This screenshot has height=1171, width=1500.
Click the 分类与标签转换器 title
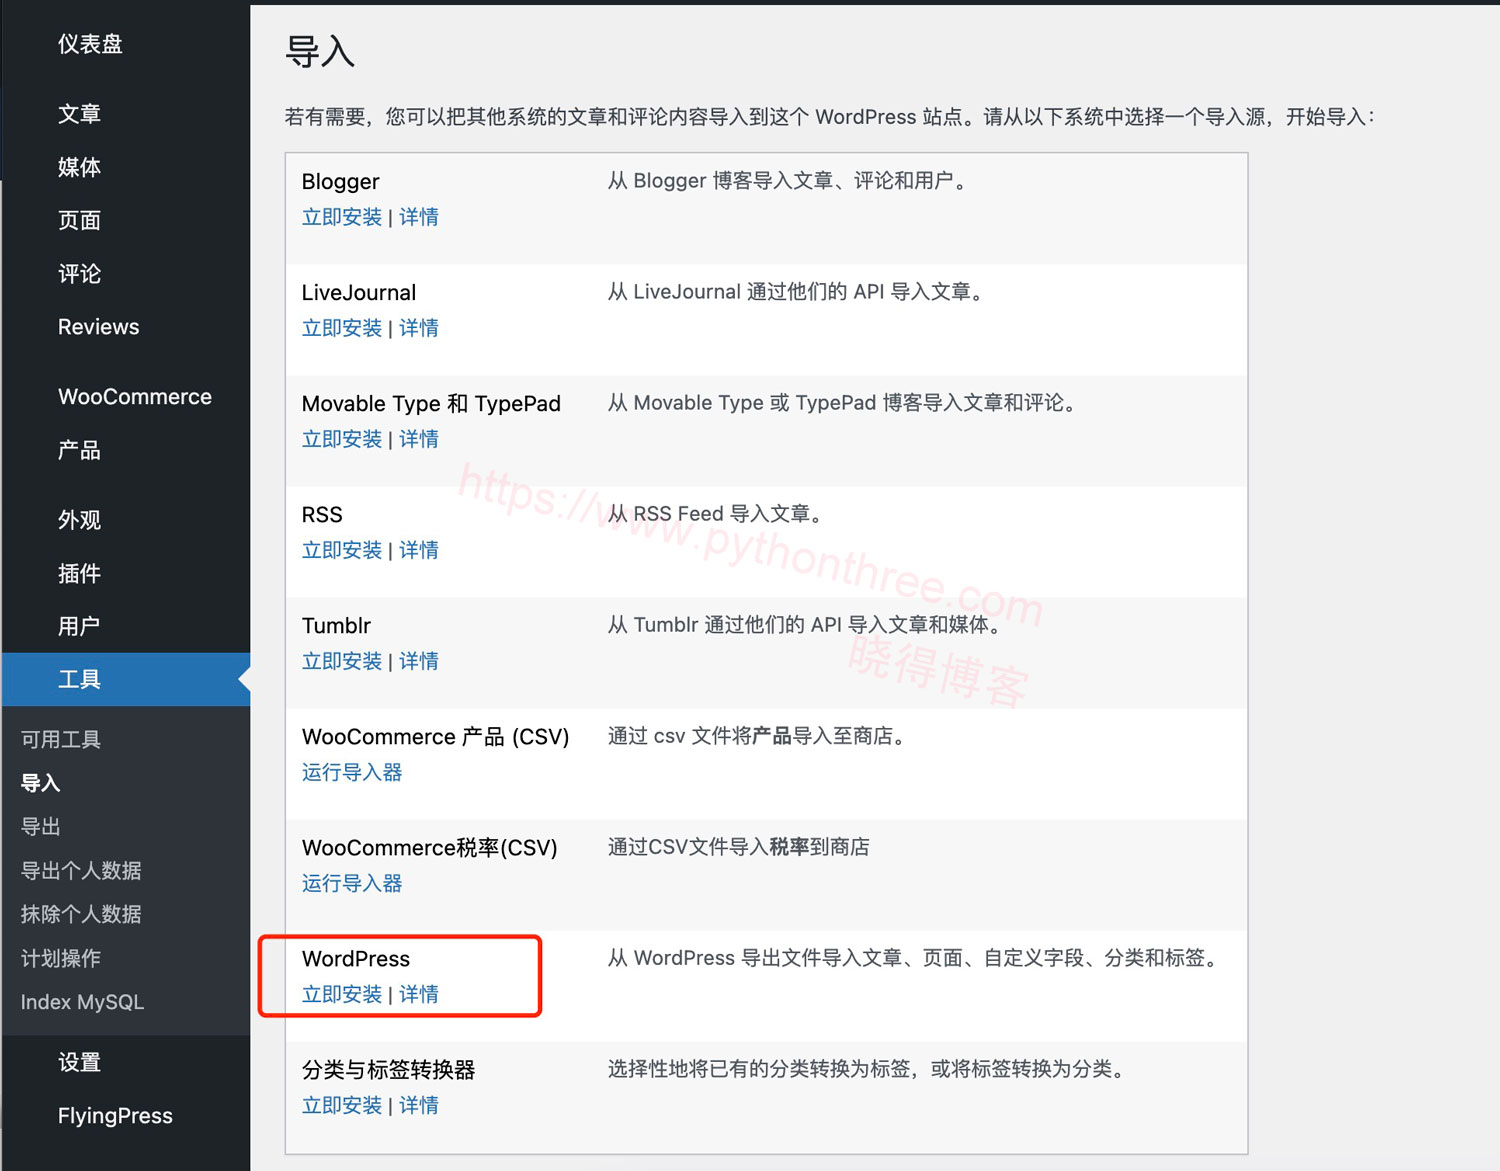click(x=389, y=1070)
